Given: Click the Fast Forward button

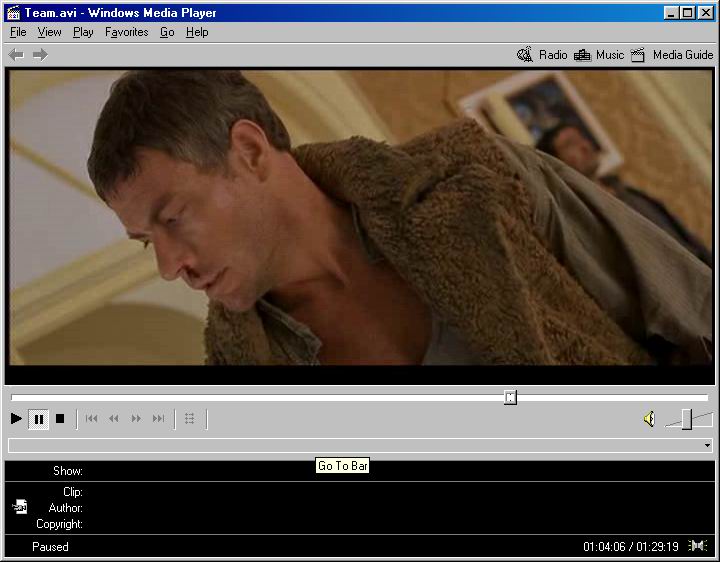Looking at the screenshot, I should [x=136, y=419].
